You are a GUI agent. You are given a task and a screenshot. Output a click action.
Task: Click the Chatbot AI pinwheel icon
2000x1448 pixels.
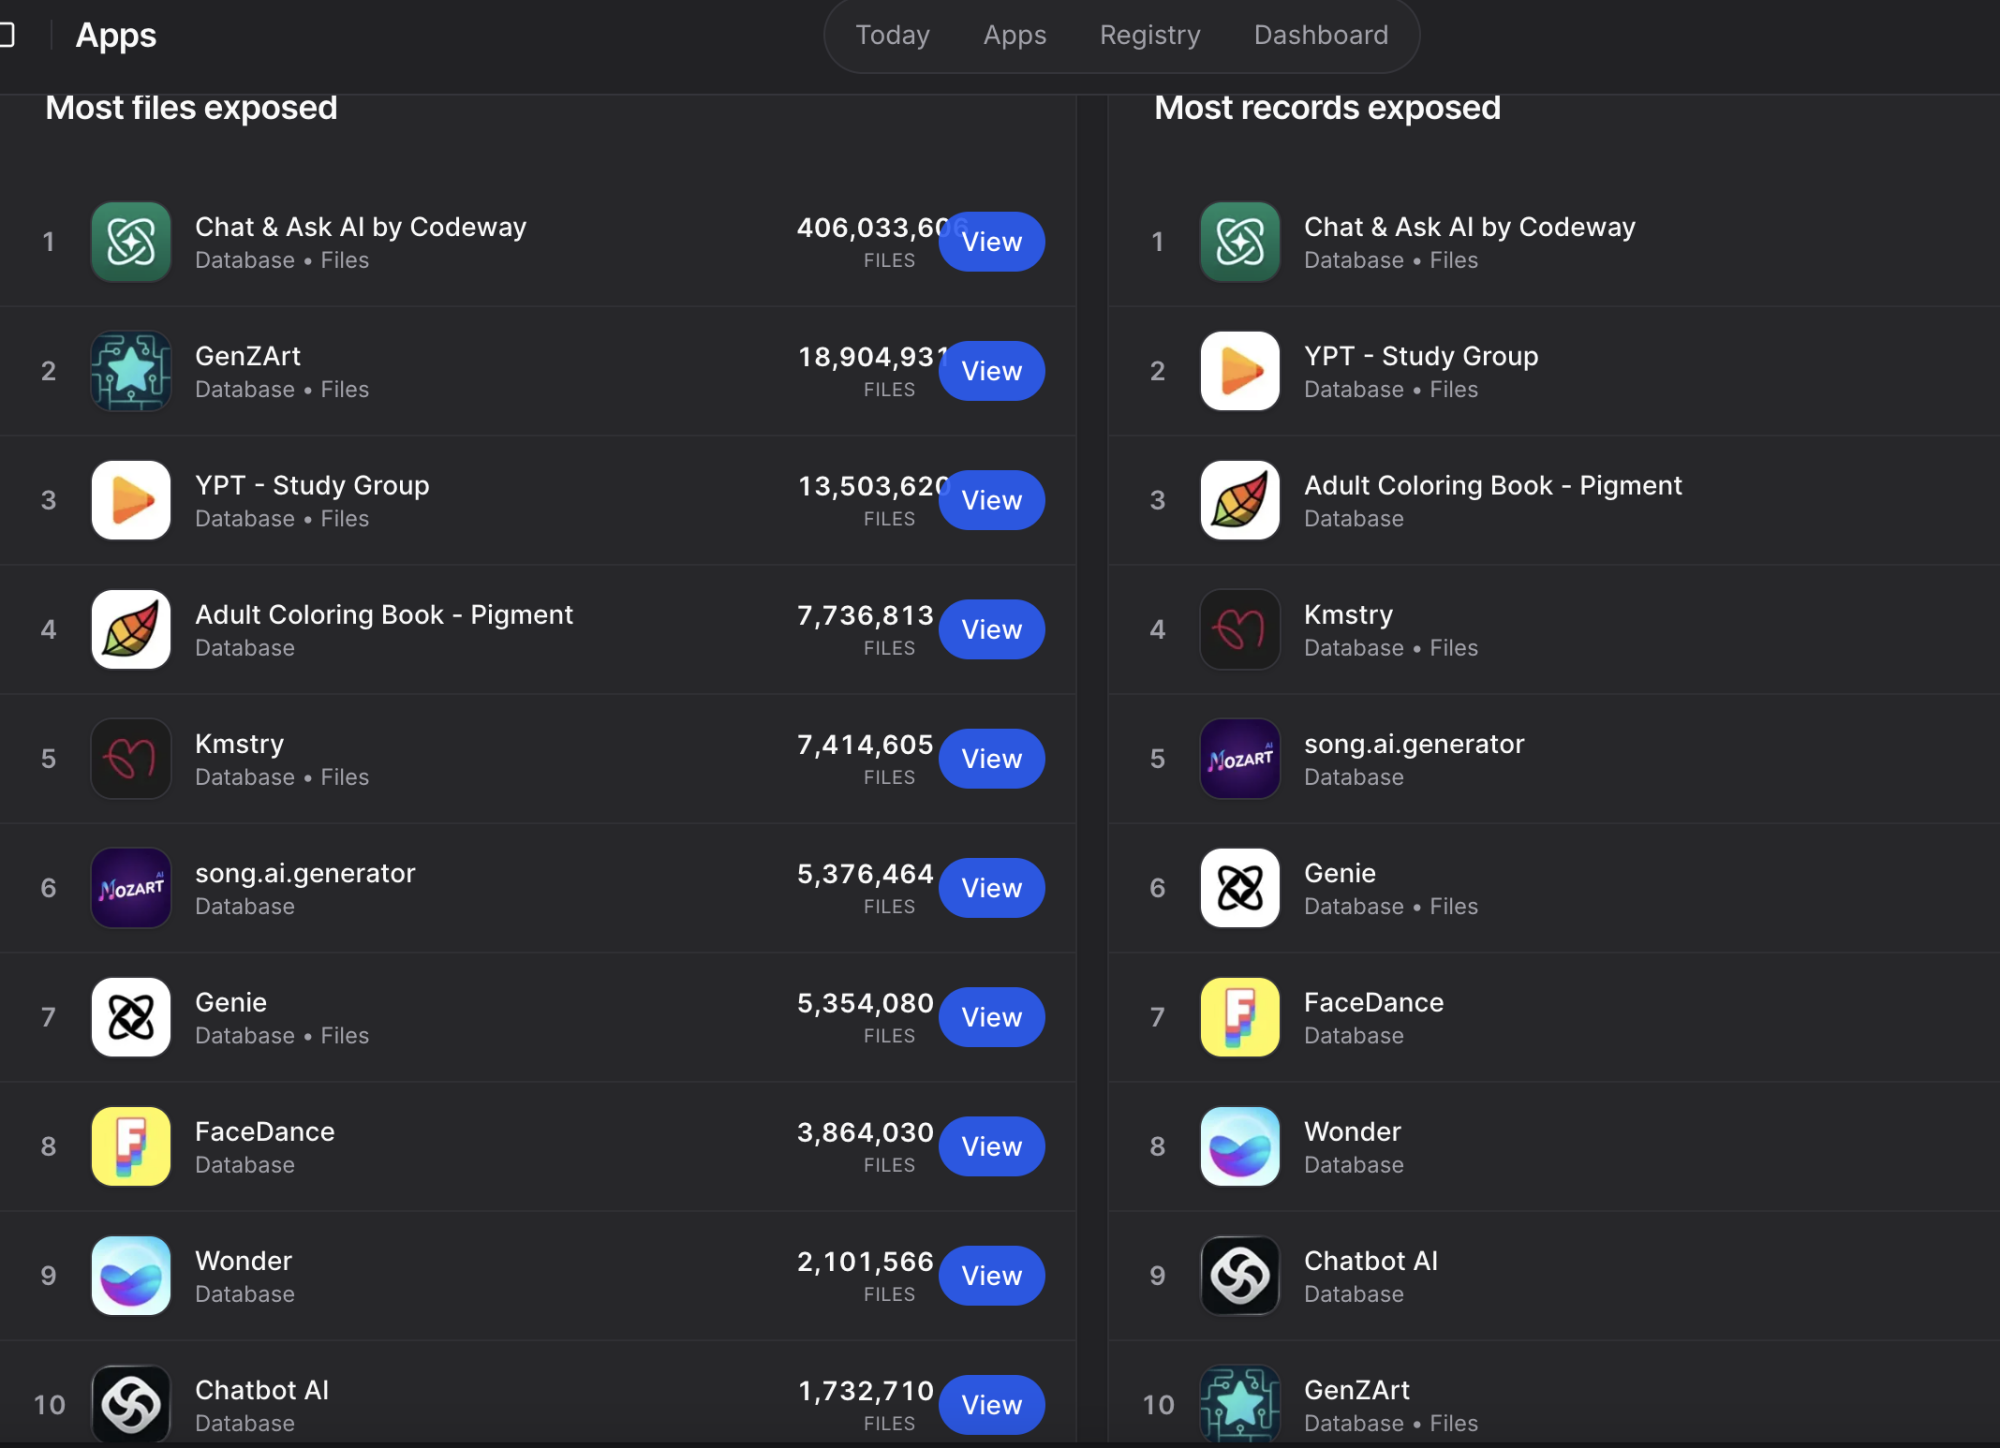pyautogui.click(x=130, y=1404)
